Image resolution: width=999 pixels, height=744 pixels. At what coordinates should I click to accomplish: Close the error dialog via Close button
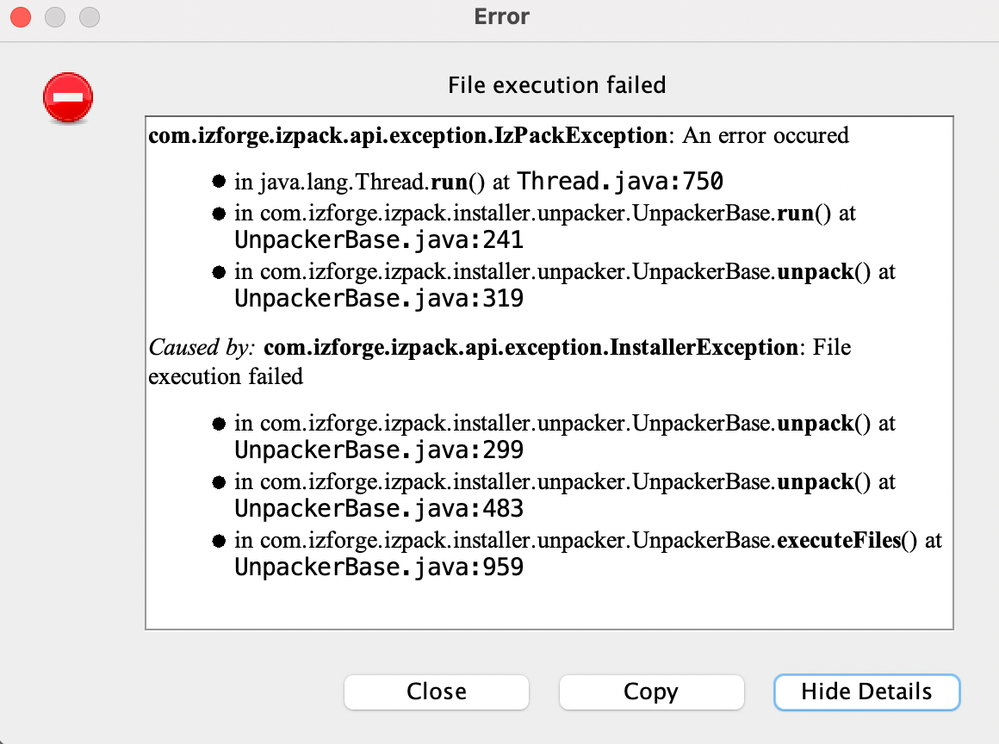436,692
